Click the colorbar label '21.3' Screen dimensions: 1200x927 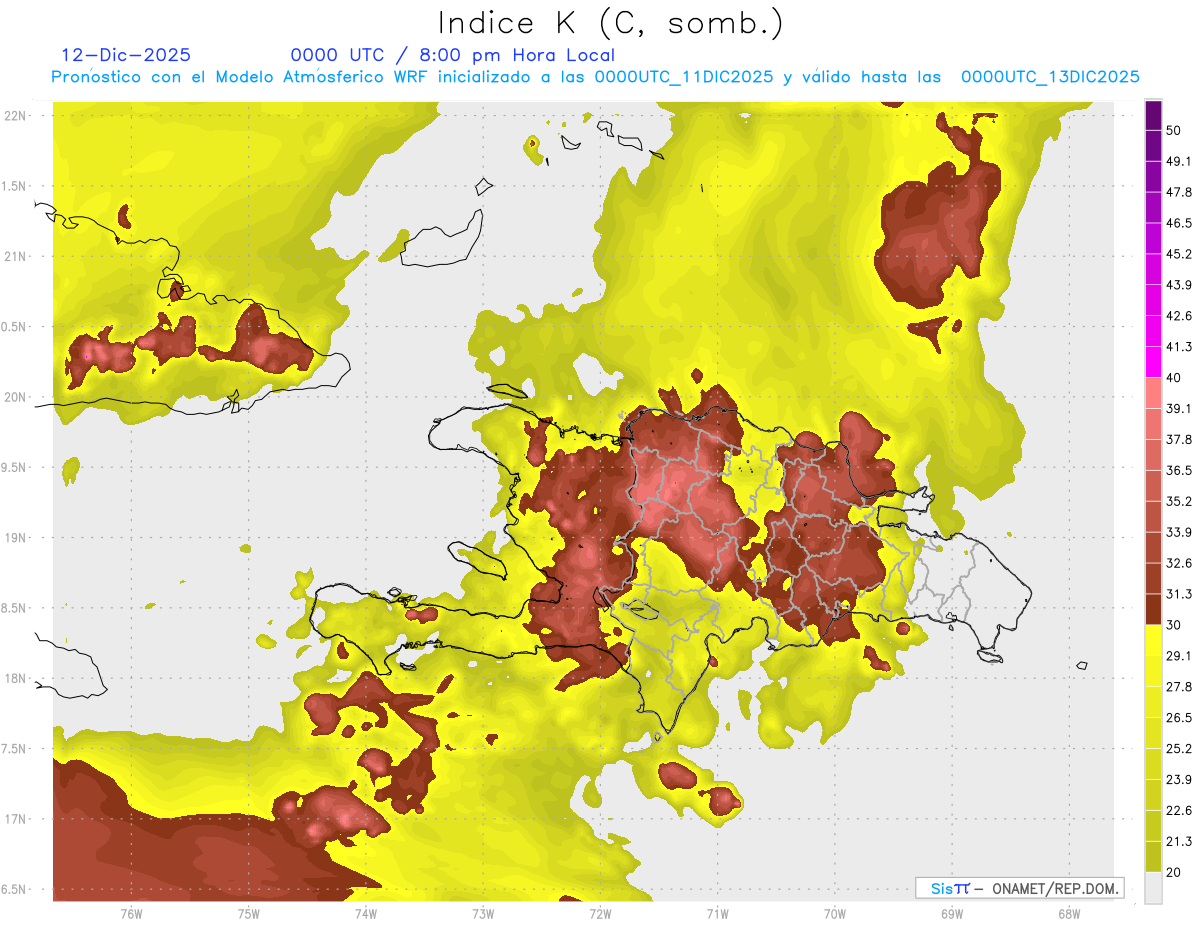[x=1179, y=842]
